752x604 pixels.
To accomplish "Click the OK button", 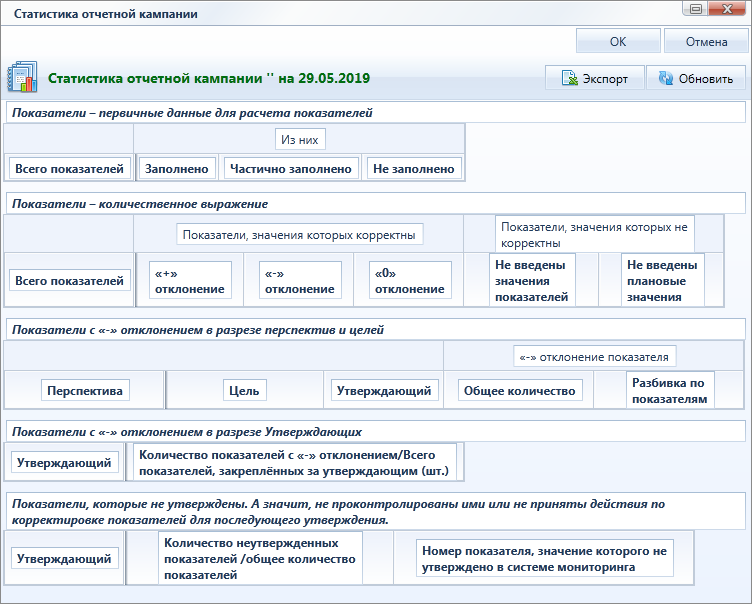I will coord(618,42).
